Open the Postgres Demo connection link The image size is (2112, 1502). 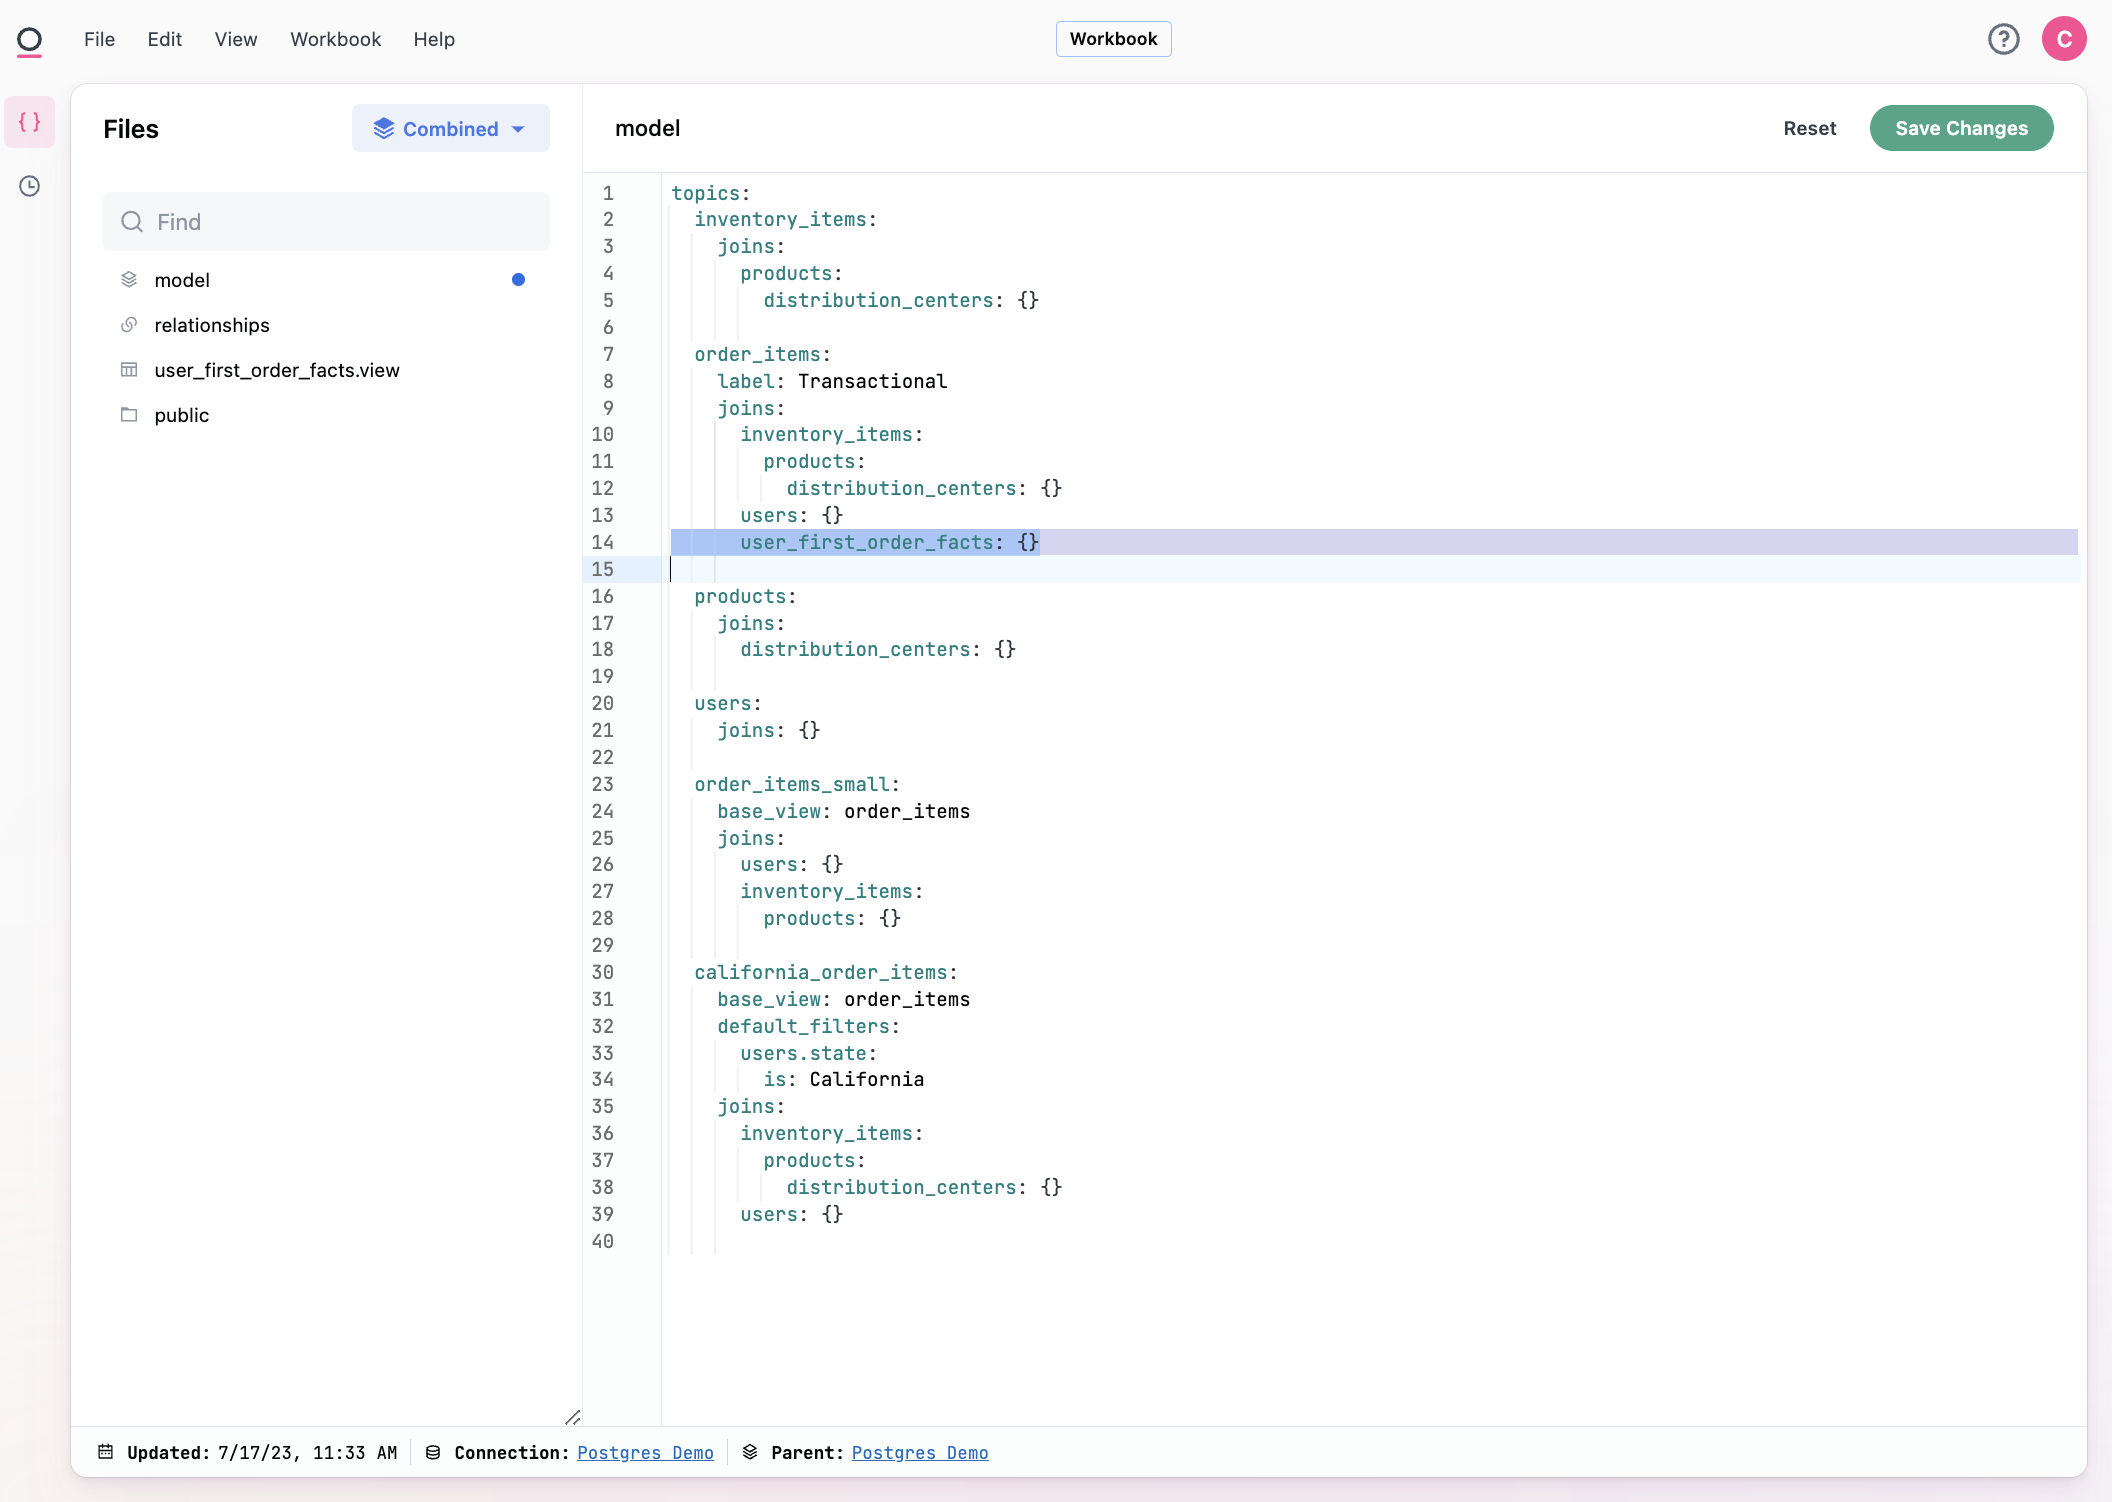pos(645,1452)
